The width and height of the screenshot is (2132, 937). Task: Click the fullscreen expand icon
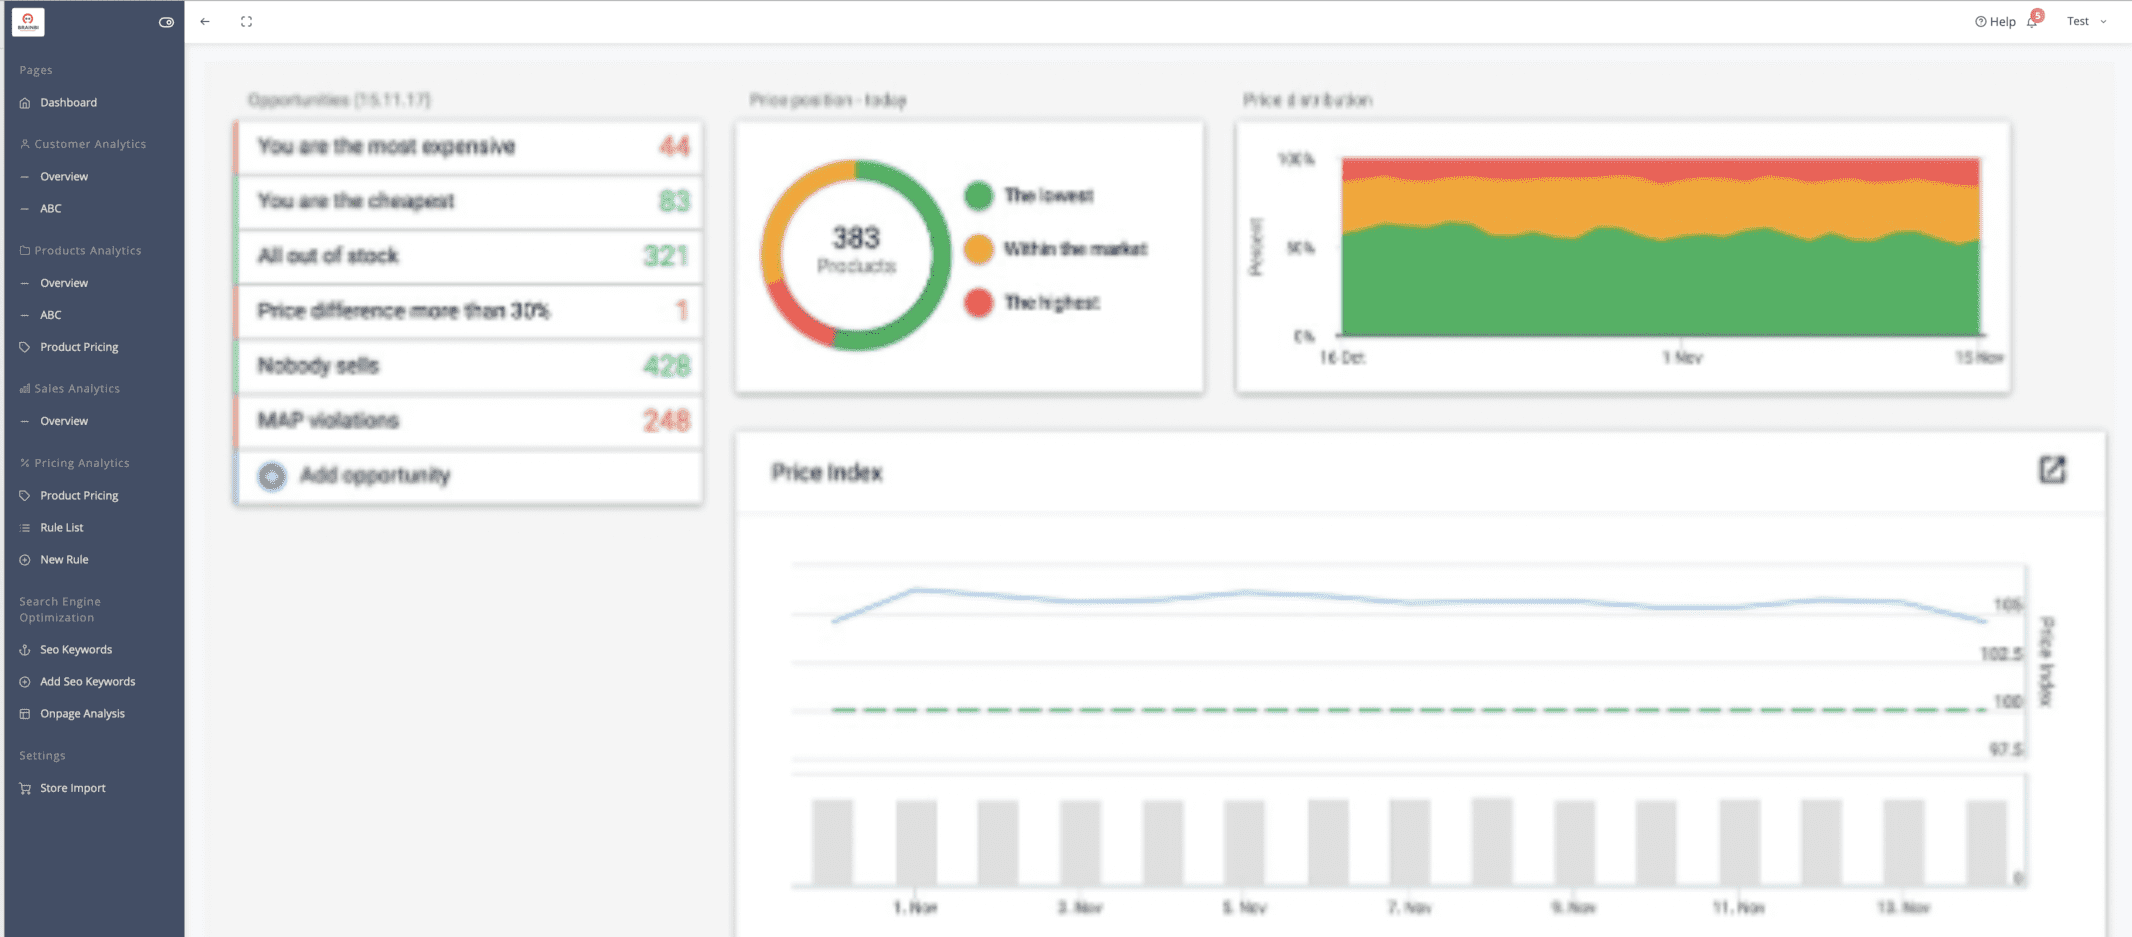[x=246, y=21]
